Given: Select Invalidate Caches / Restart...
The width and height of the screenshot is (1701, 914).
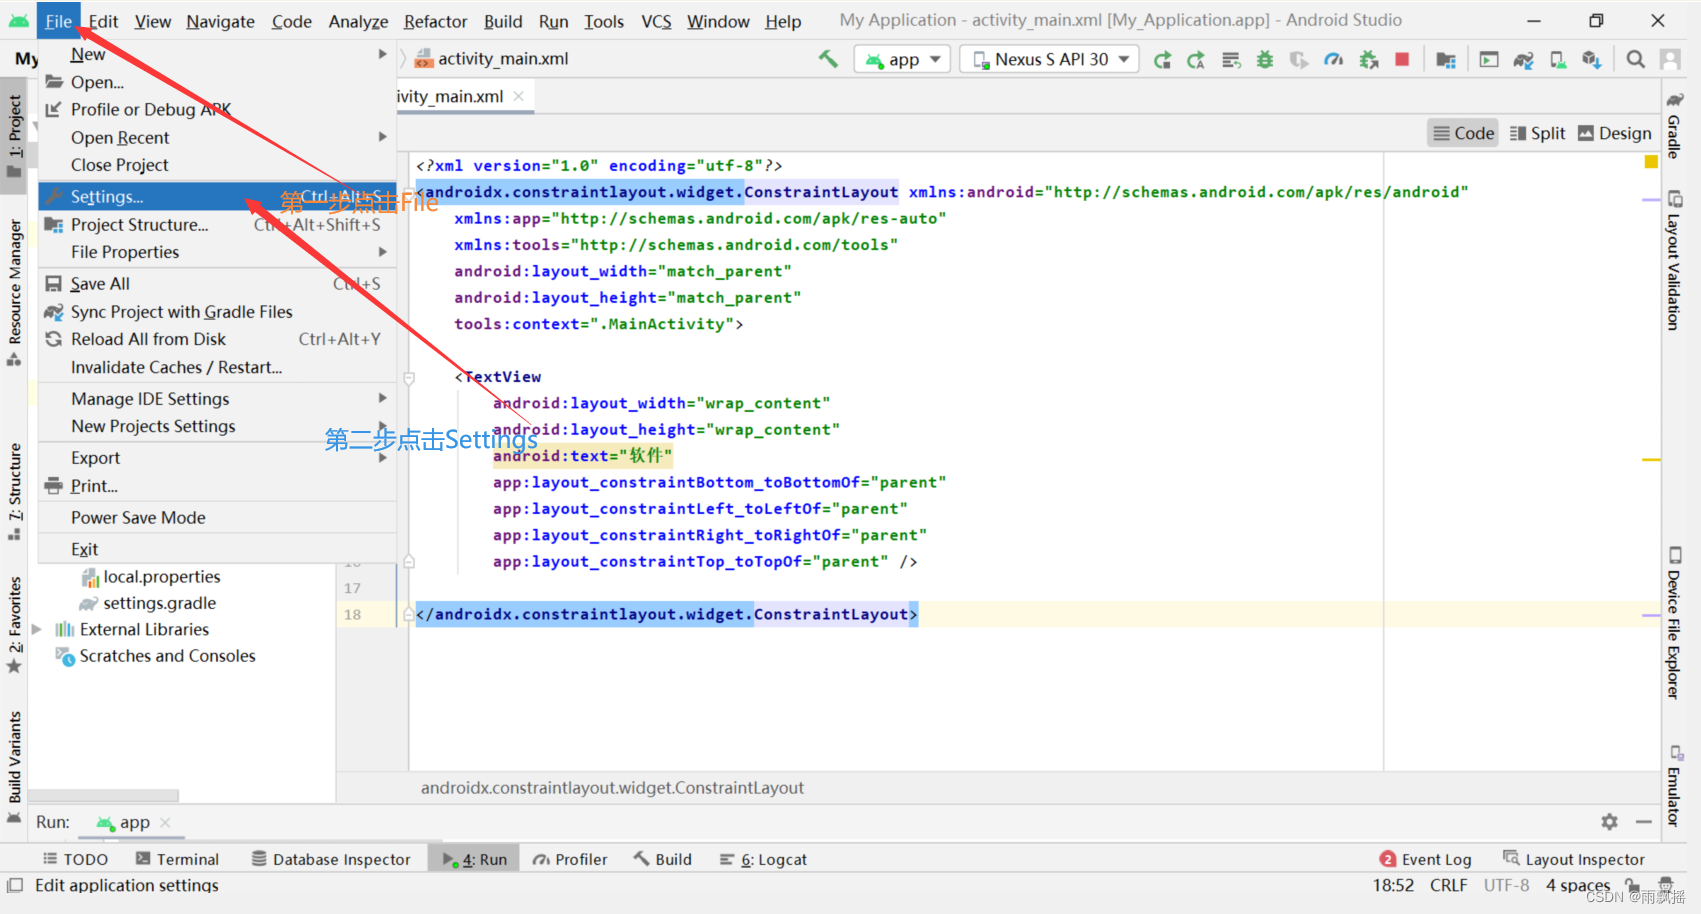Looking at the screenshot, I should click(x=217, y=367).
